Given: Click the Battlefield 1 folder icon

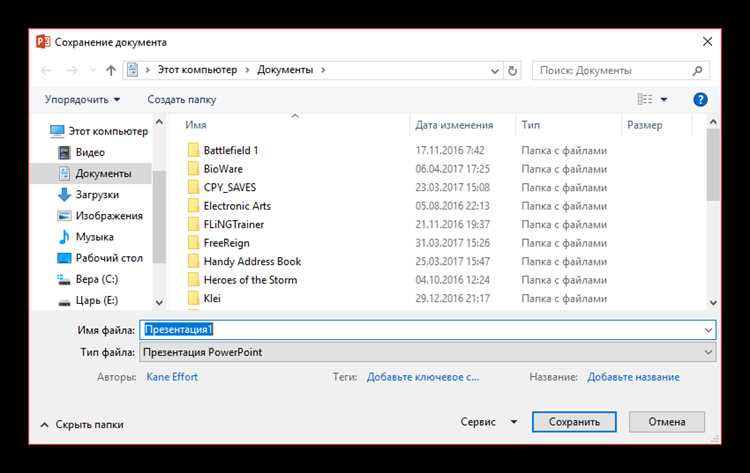Looking at the screenshot, I should point(193,150).
